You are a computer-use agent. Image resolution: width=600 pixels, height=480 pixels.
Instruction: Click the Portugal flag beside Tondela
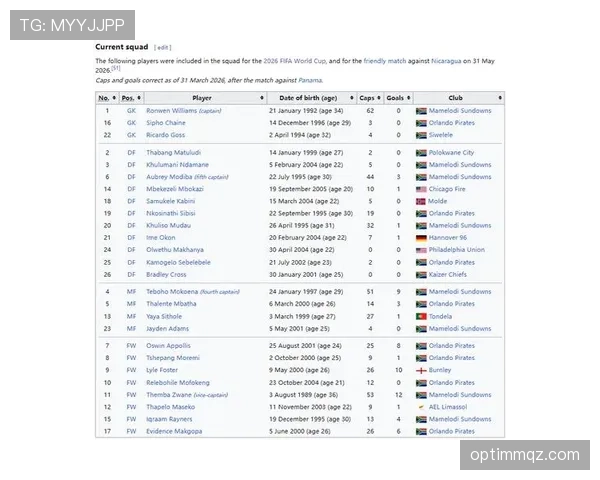421,317
